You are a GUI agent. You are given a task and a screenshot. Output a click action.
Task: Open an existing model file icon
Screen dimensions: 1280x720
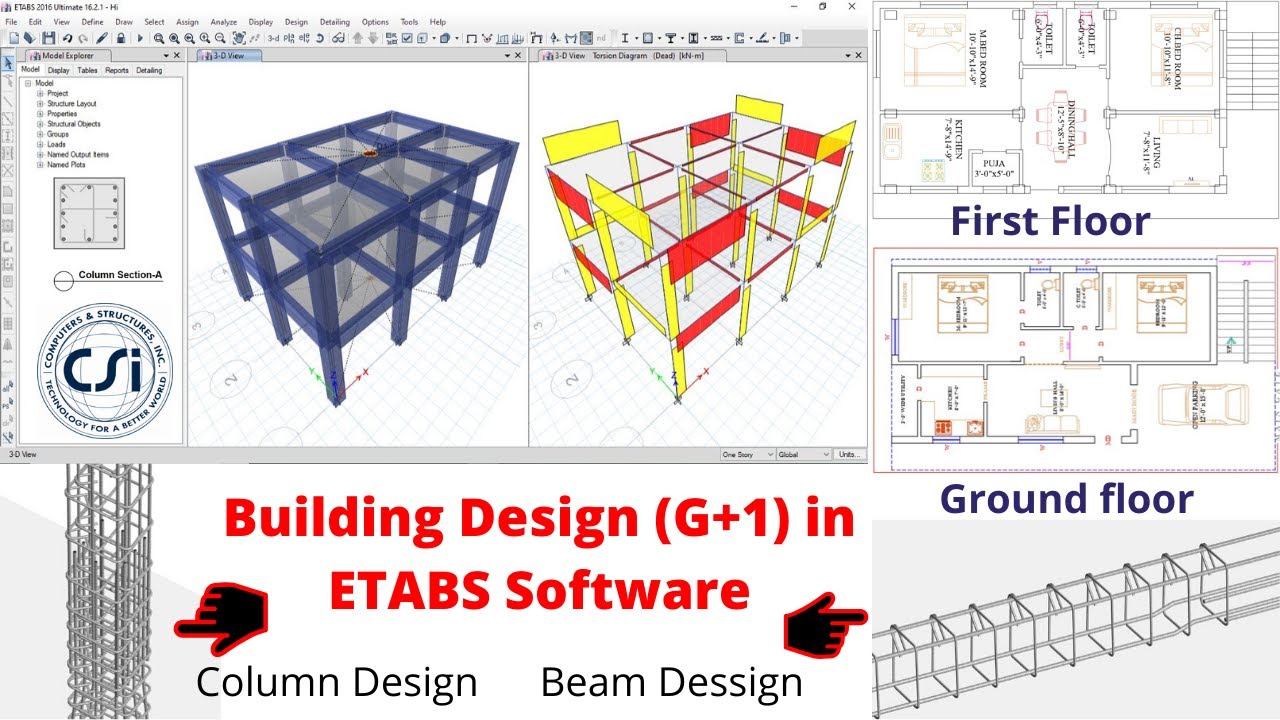click(30, 38)
